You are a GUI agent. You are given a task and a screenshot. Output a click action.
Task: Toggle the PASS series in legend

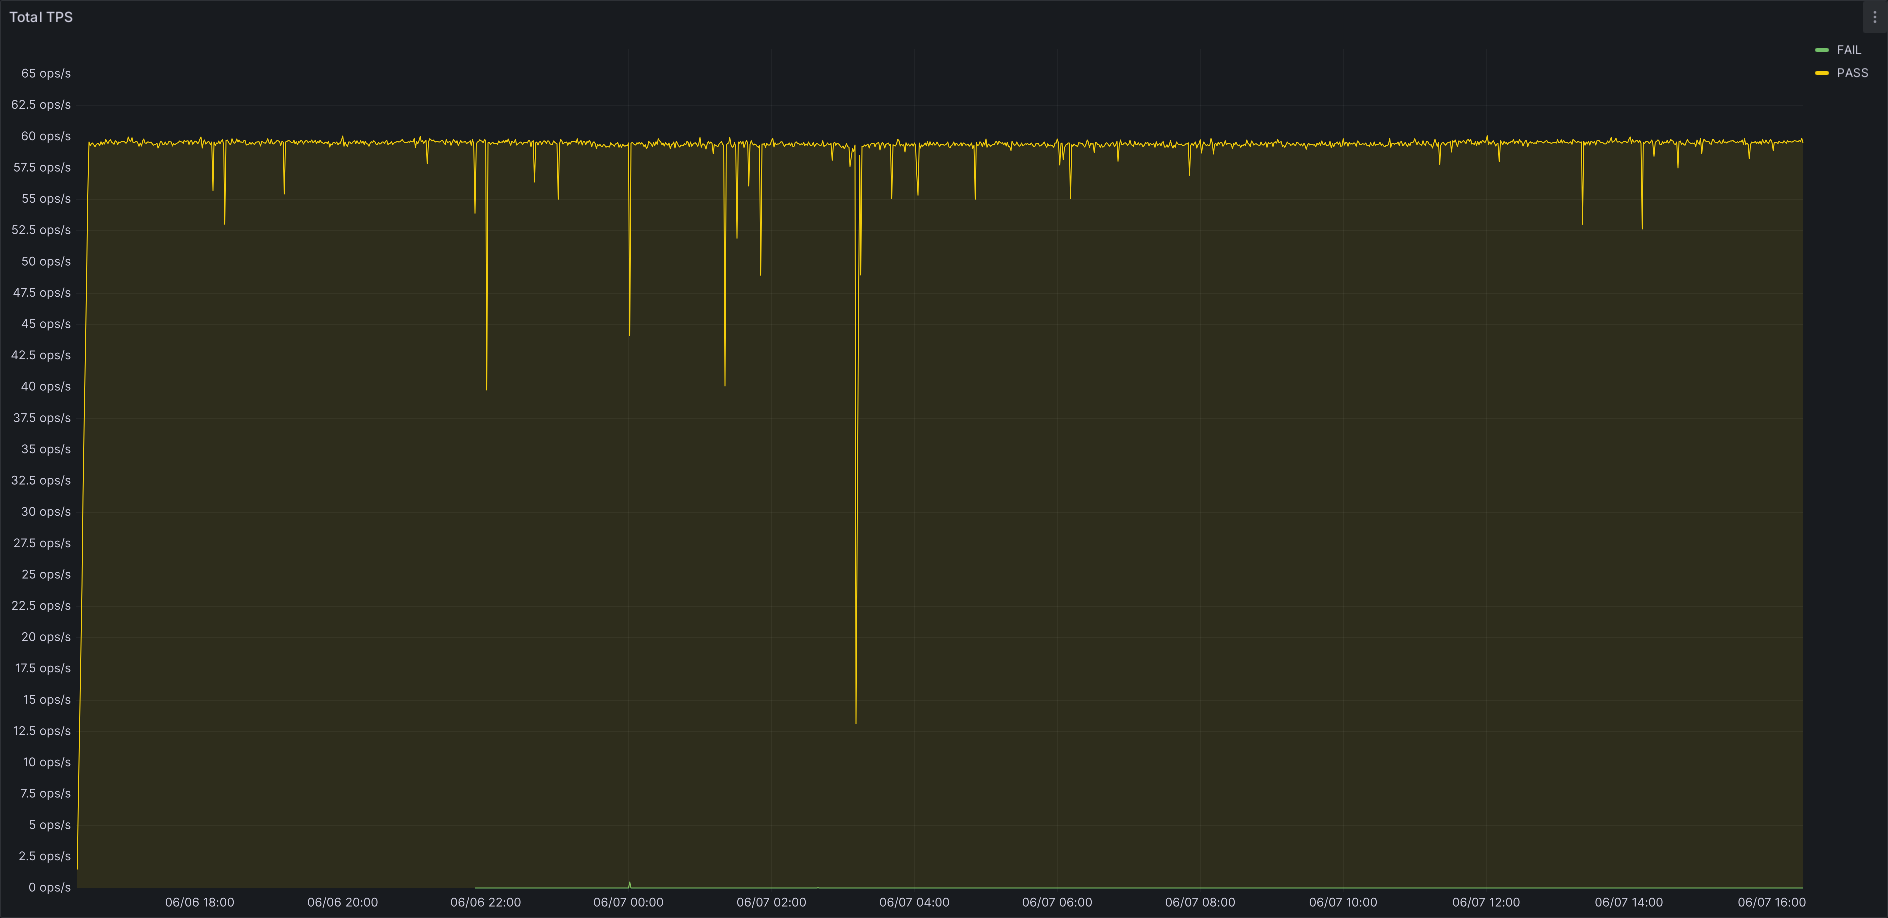tap(1852, 73)
